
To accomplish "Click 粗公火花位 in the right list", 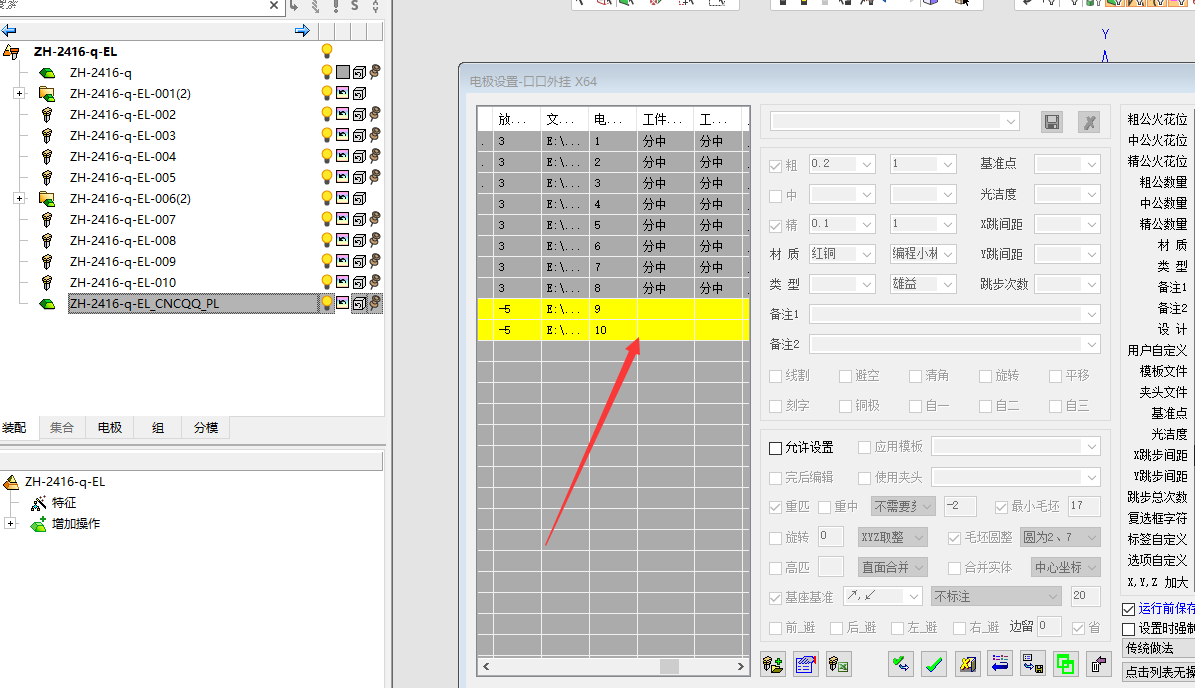I will [1157, 120].
